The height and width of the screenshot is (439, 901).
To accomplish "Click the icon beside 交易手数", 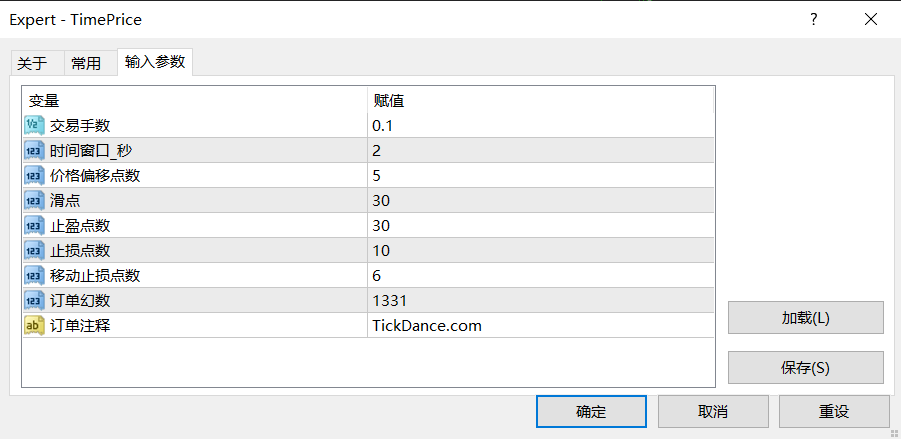I will 33,125.
